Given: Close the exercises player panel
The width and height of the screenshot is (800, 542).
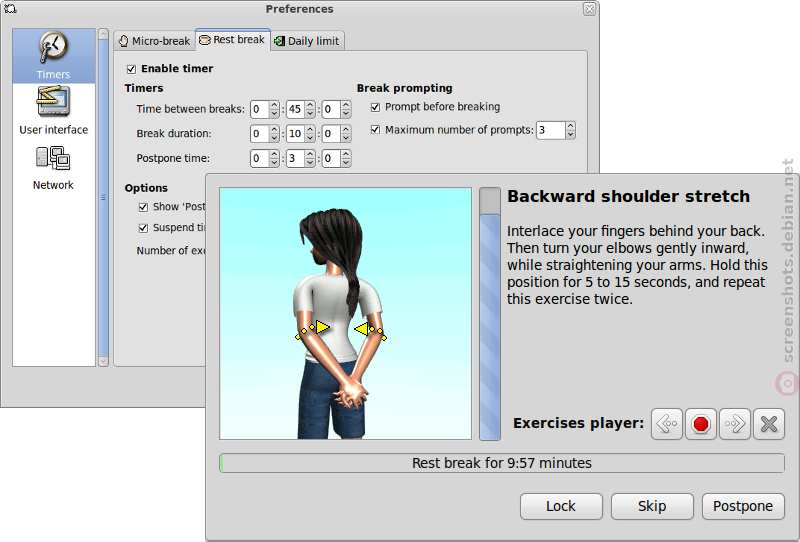Looking at the screenshot, I should [769, 424].
